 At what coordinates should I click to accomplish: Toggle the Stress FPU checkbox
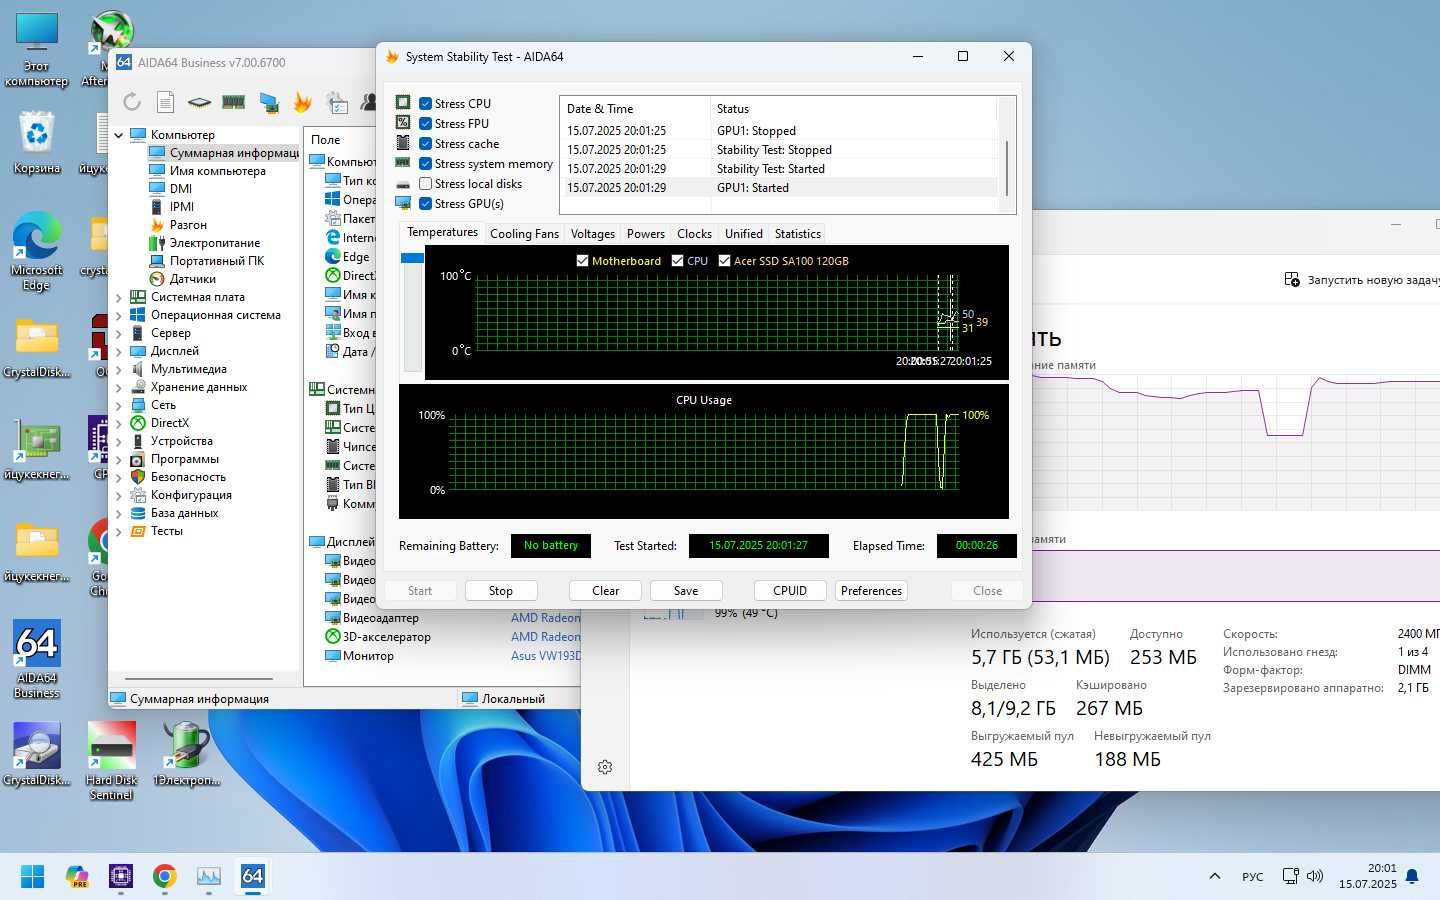426,124
